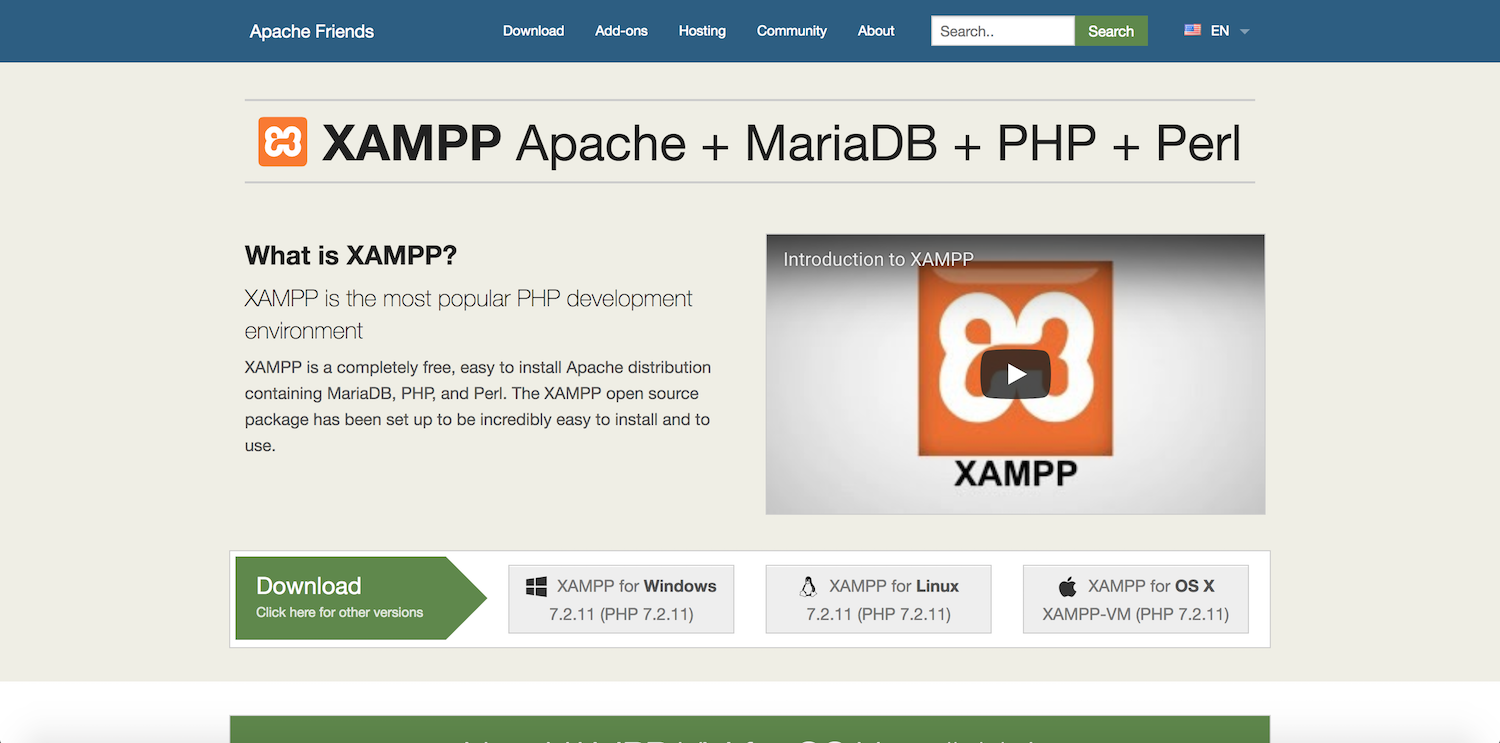Download XAMPP for Linux 7.2.11
Screen dimensions: 1500x743
878,599
